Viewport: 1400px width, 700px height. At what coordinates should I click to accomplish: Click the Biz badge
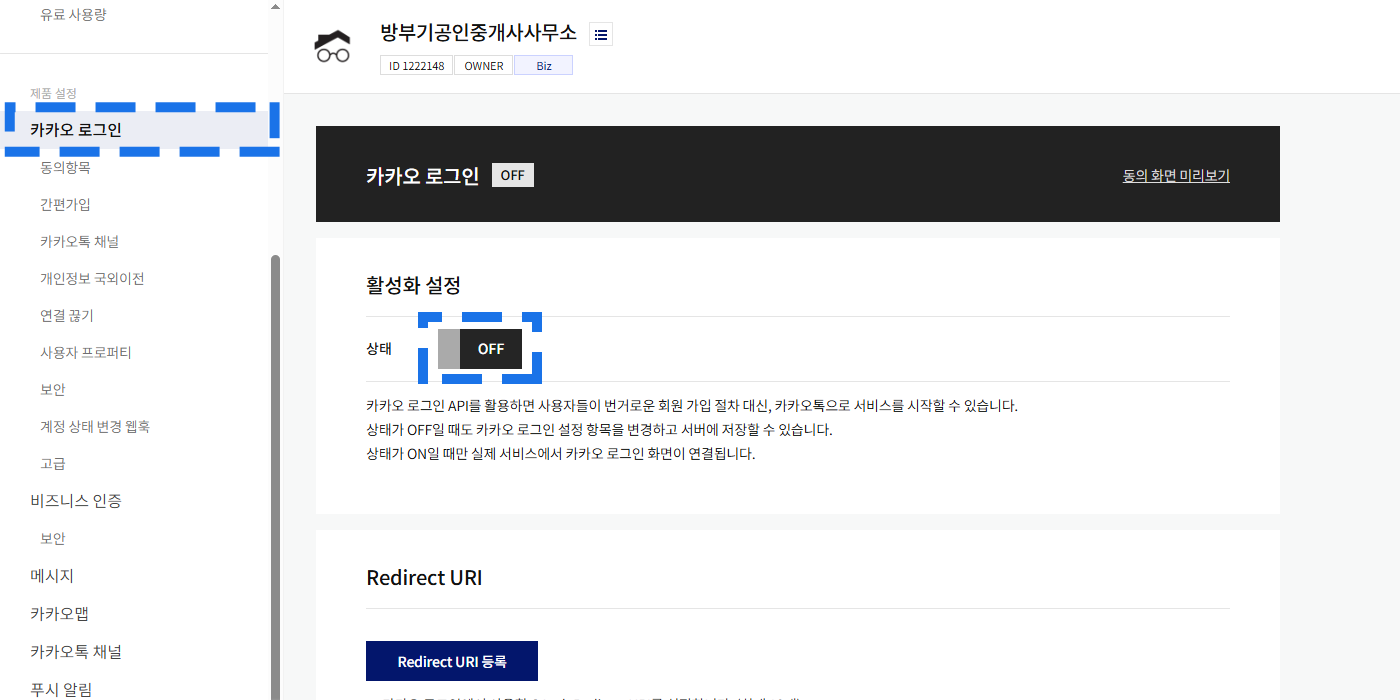[x=543, y=66]
